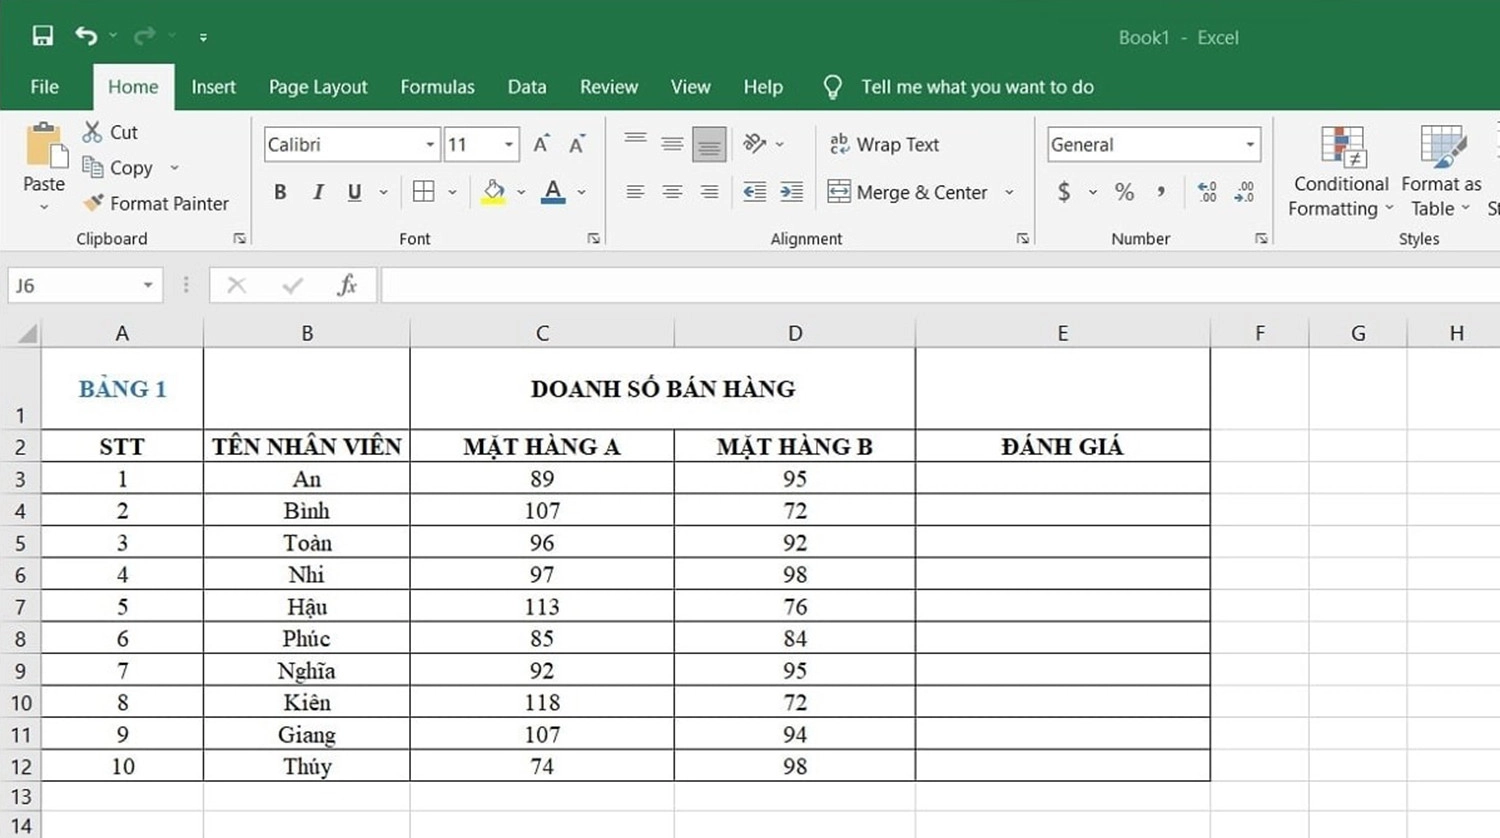Open the General number format dropdown
This screenshot has height=838, width=1500.
point(1250,145)
